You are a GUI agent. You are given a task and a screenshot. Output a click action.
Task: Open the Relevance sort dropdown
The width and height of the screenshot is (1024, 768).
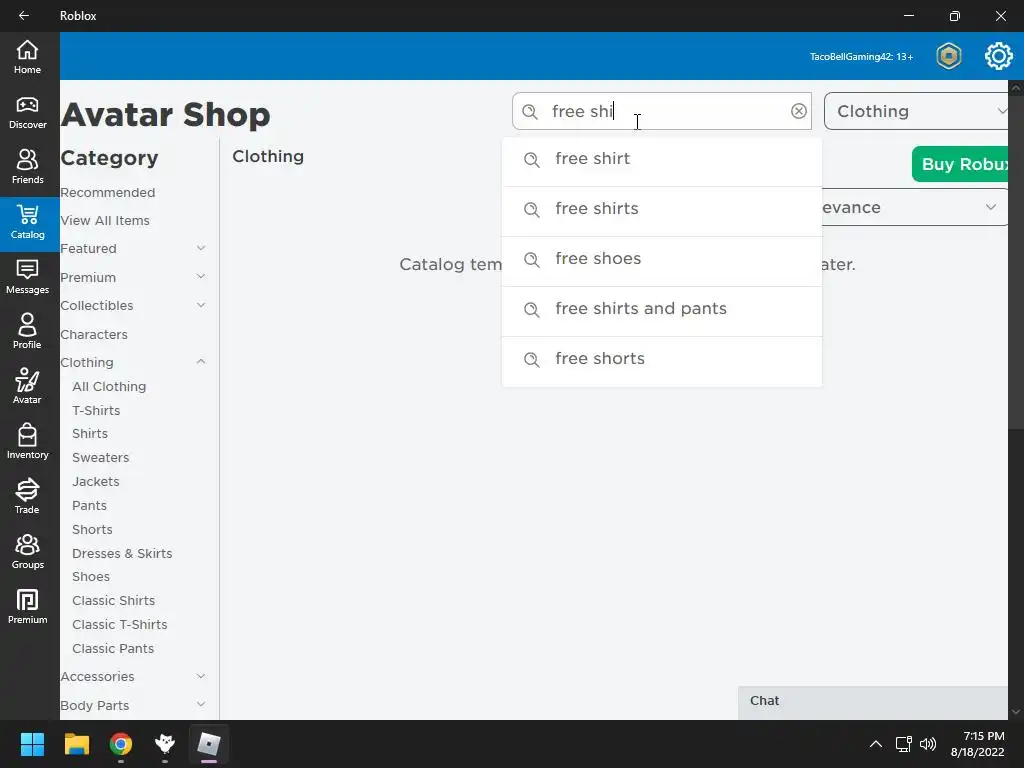pos(915,207)
